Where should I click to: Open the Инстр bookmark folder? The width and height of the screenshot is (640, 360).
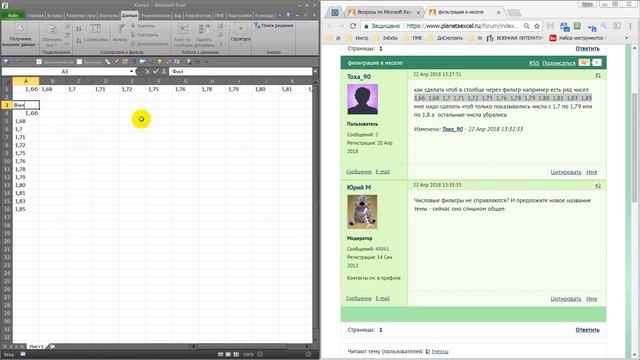point(357,38)
